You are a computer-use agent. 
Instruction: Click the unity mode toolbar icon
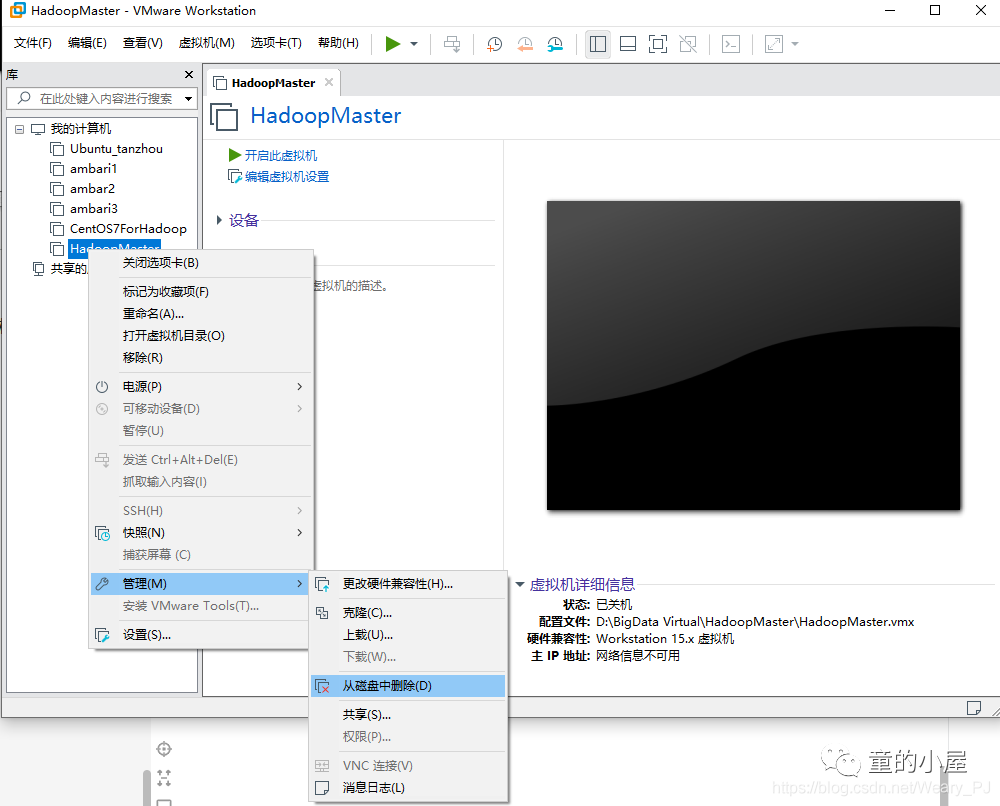(x=688, y=44)
